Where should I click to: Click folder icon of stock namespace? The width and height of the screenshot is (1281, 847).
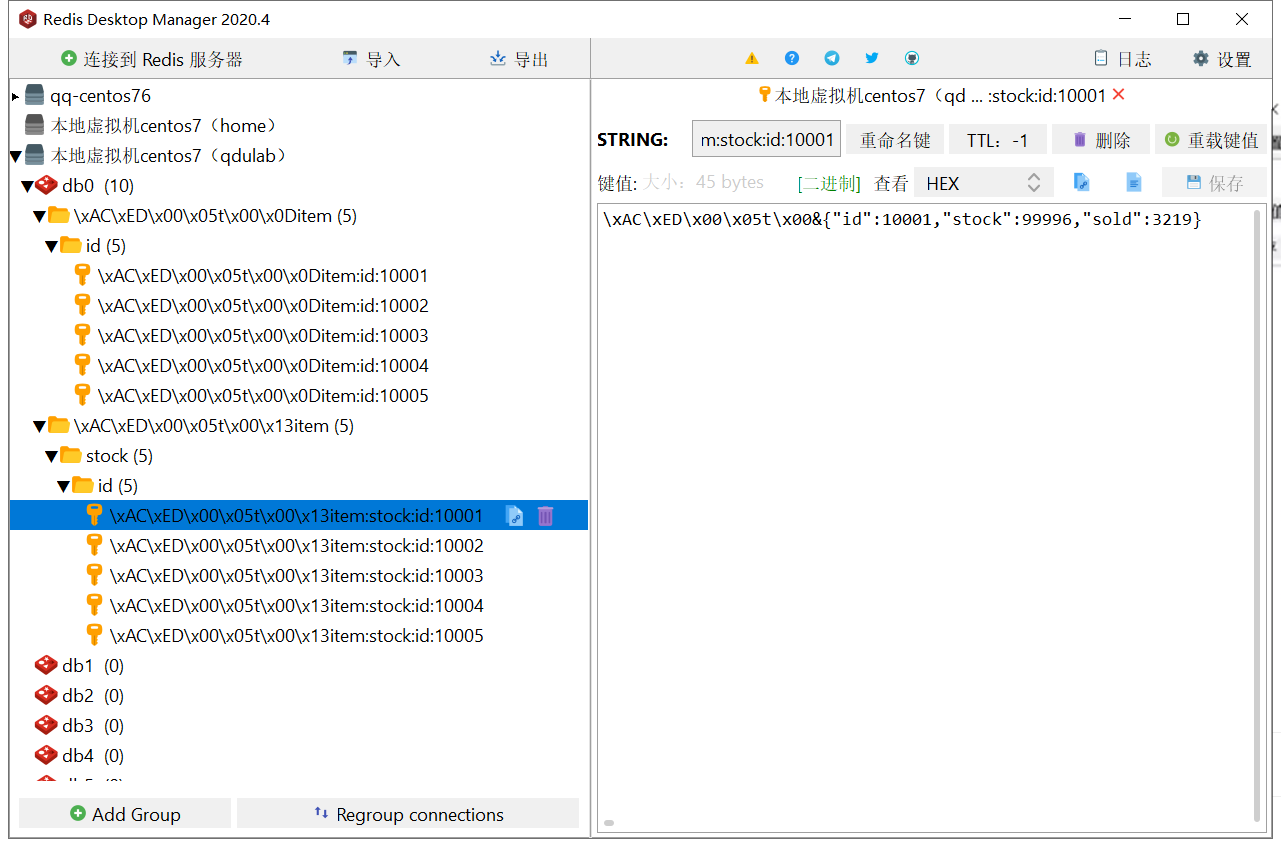click(70, 455)
